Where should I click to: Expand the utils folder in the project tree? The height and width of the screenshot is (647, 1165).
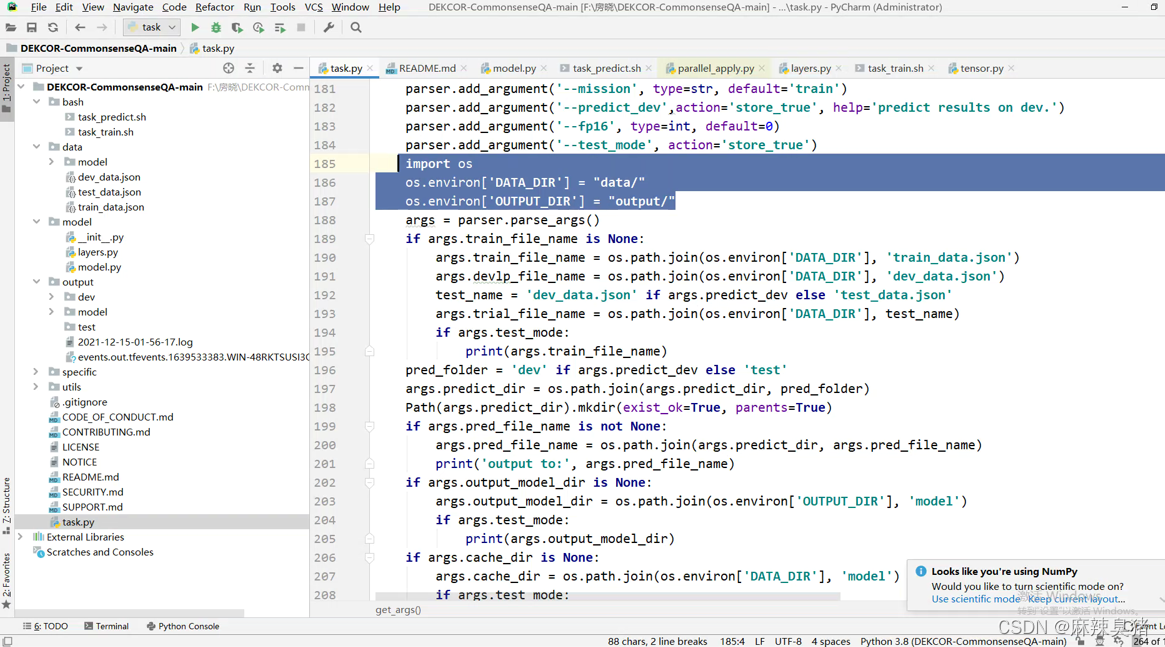tap(36, 387)
